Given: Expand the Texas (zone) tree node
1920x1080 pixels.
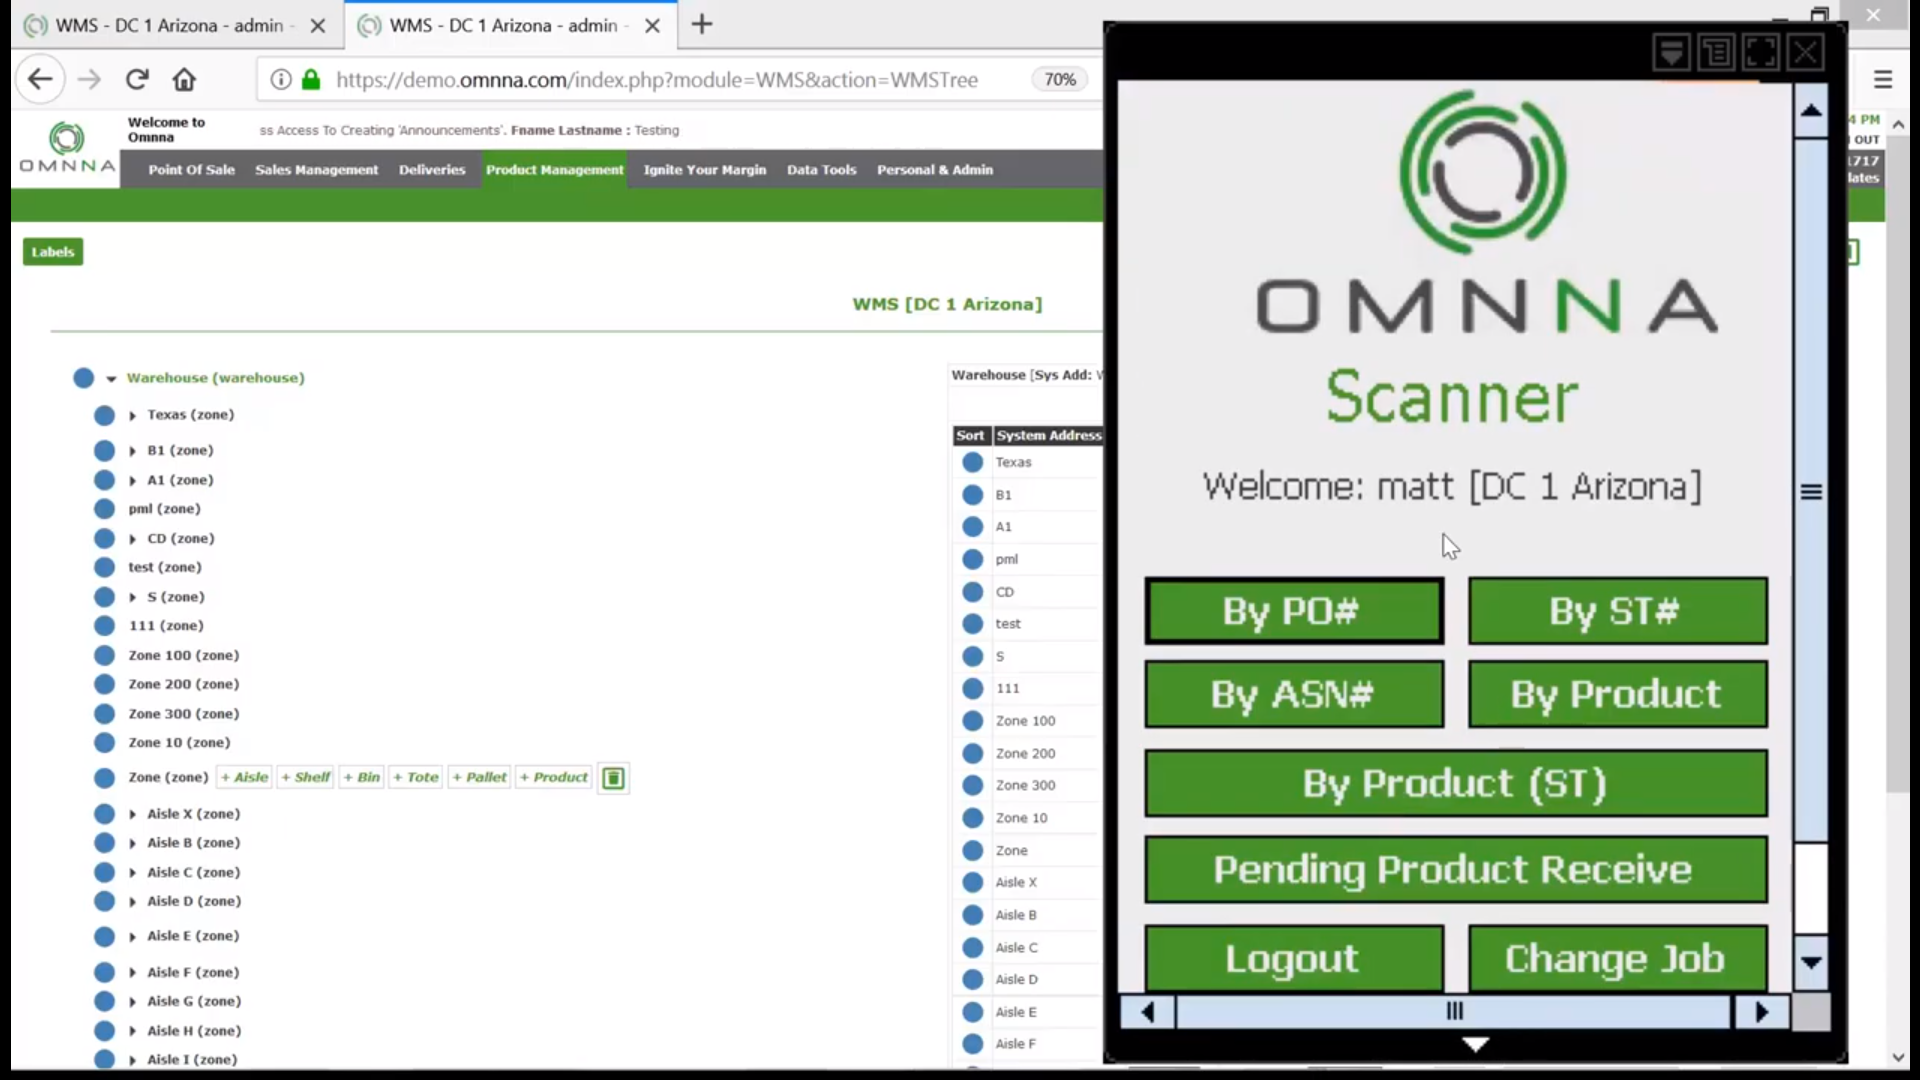Looking at the screenshot, I should (x=132, y=415).
